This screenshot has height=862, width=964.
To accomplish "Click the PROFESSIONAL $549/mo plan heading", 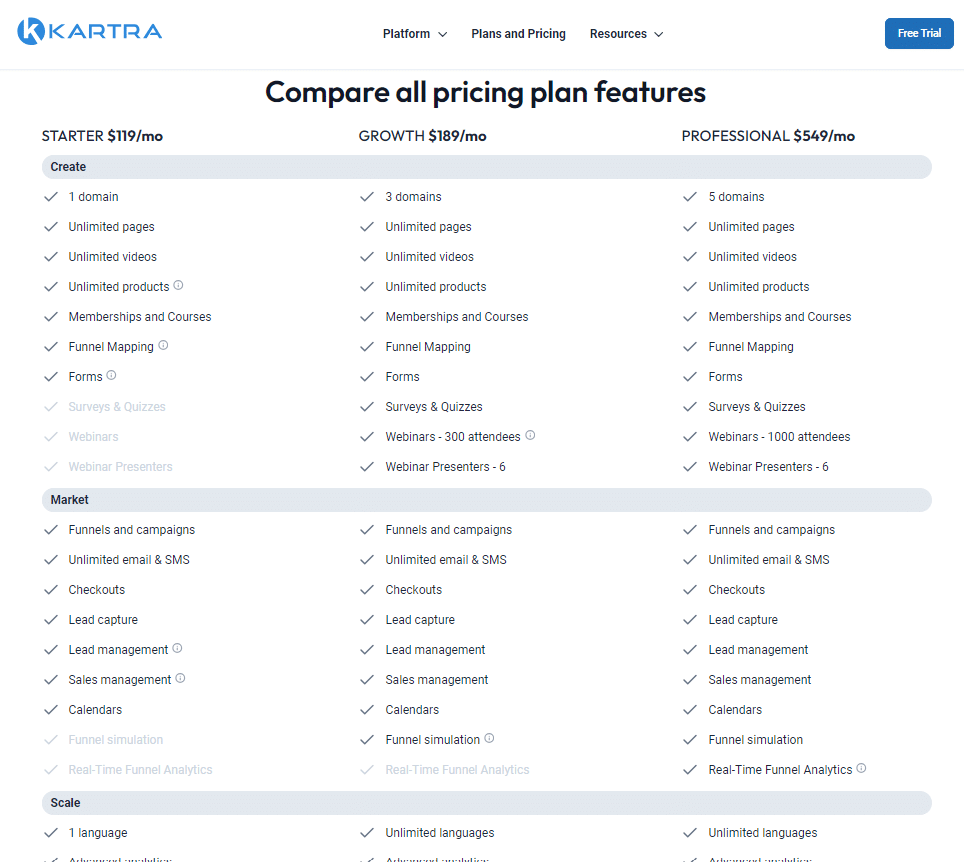I will pyautogui.click(x=768, y=136).
